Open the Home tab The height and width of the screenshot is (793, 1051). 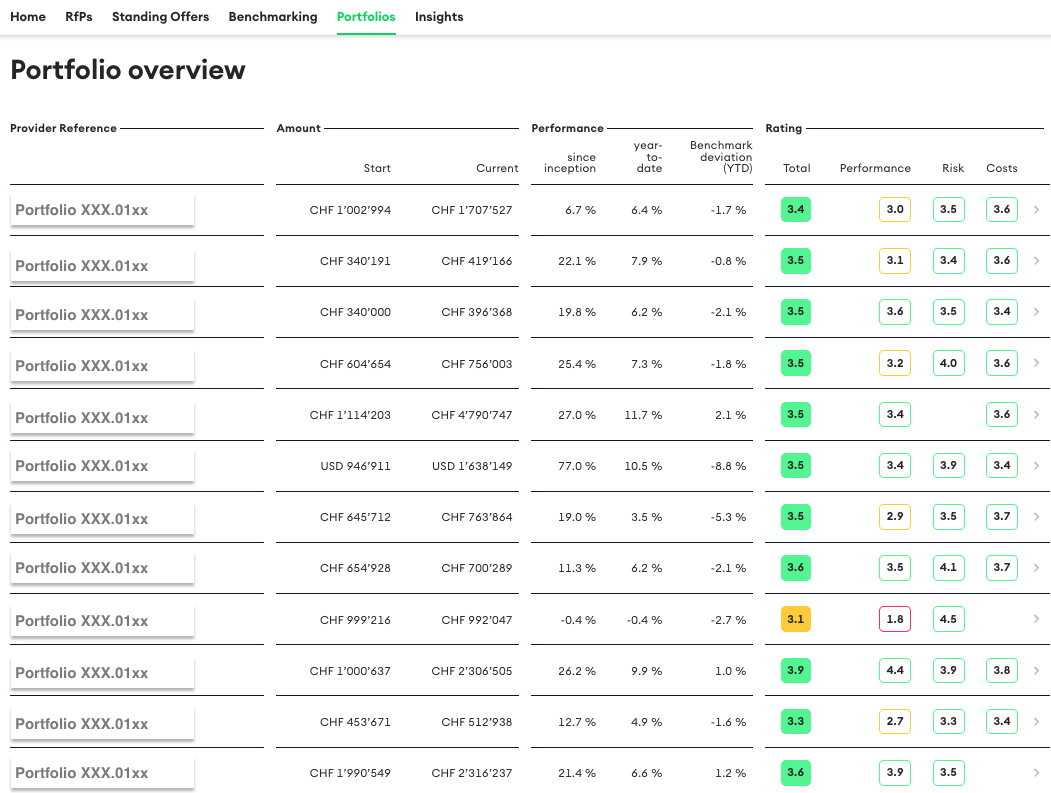(x=28, y=17)
